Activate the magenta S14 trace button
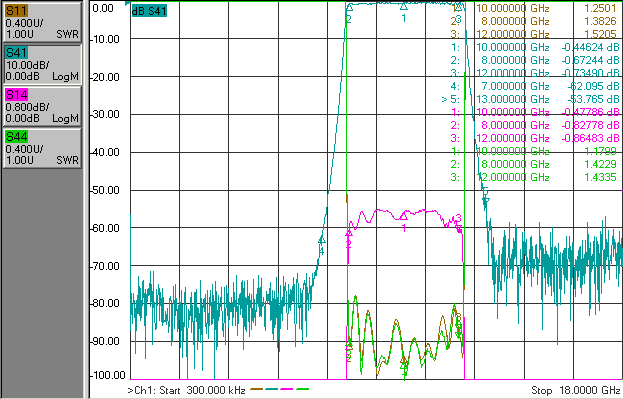This screenshot has width=623, height=399. [42, 106]
